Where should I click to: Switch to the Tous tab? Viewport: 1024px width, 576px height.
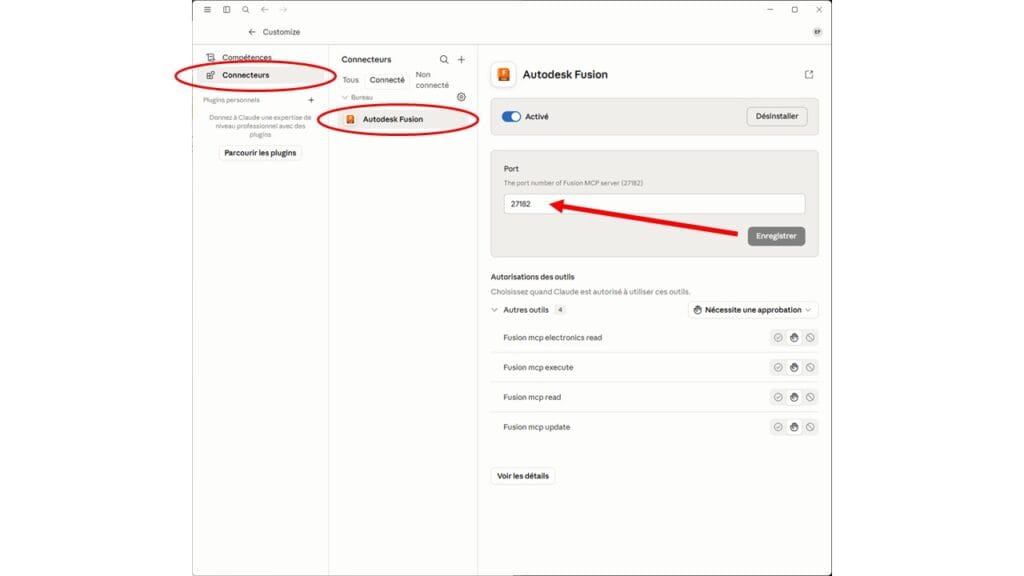[351, 80]
